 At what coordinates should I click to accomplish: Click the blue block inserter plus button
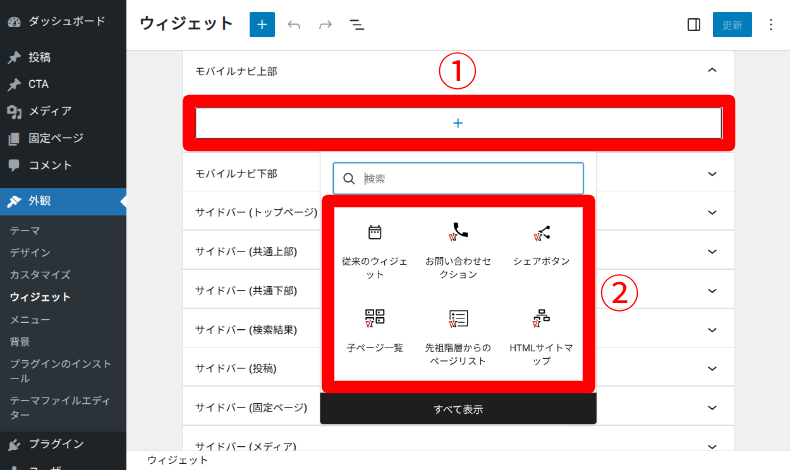coord(262,25)
